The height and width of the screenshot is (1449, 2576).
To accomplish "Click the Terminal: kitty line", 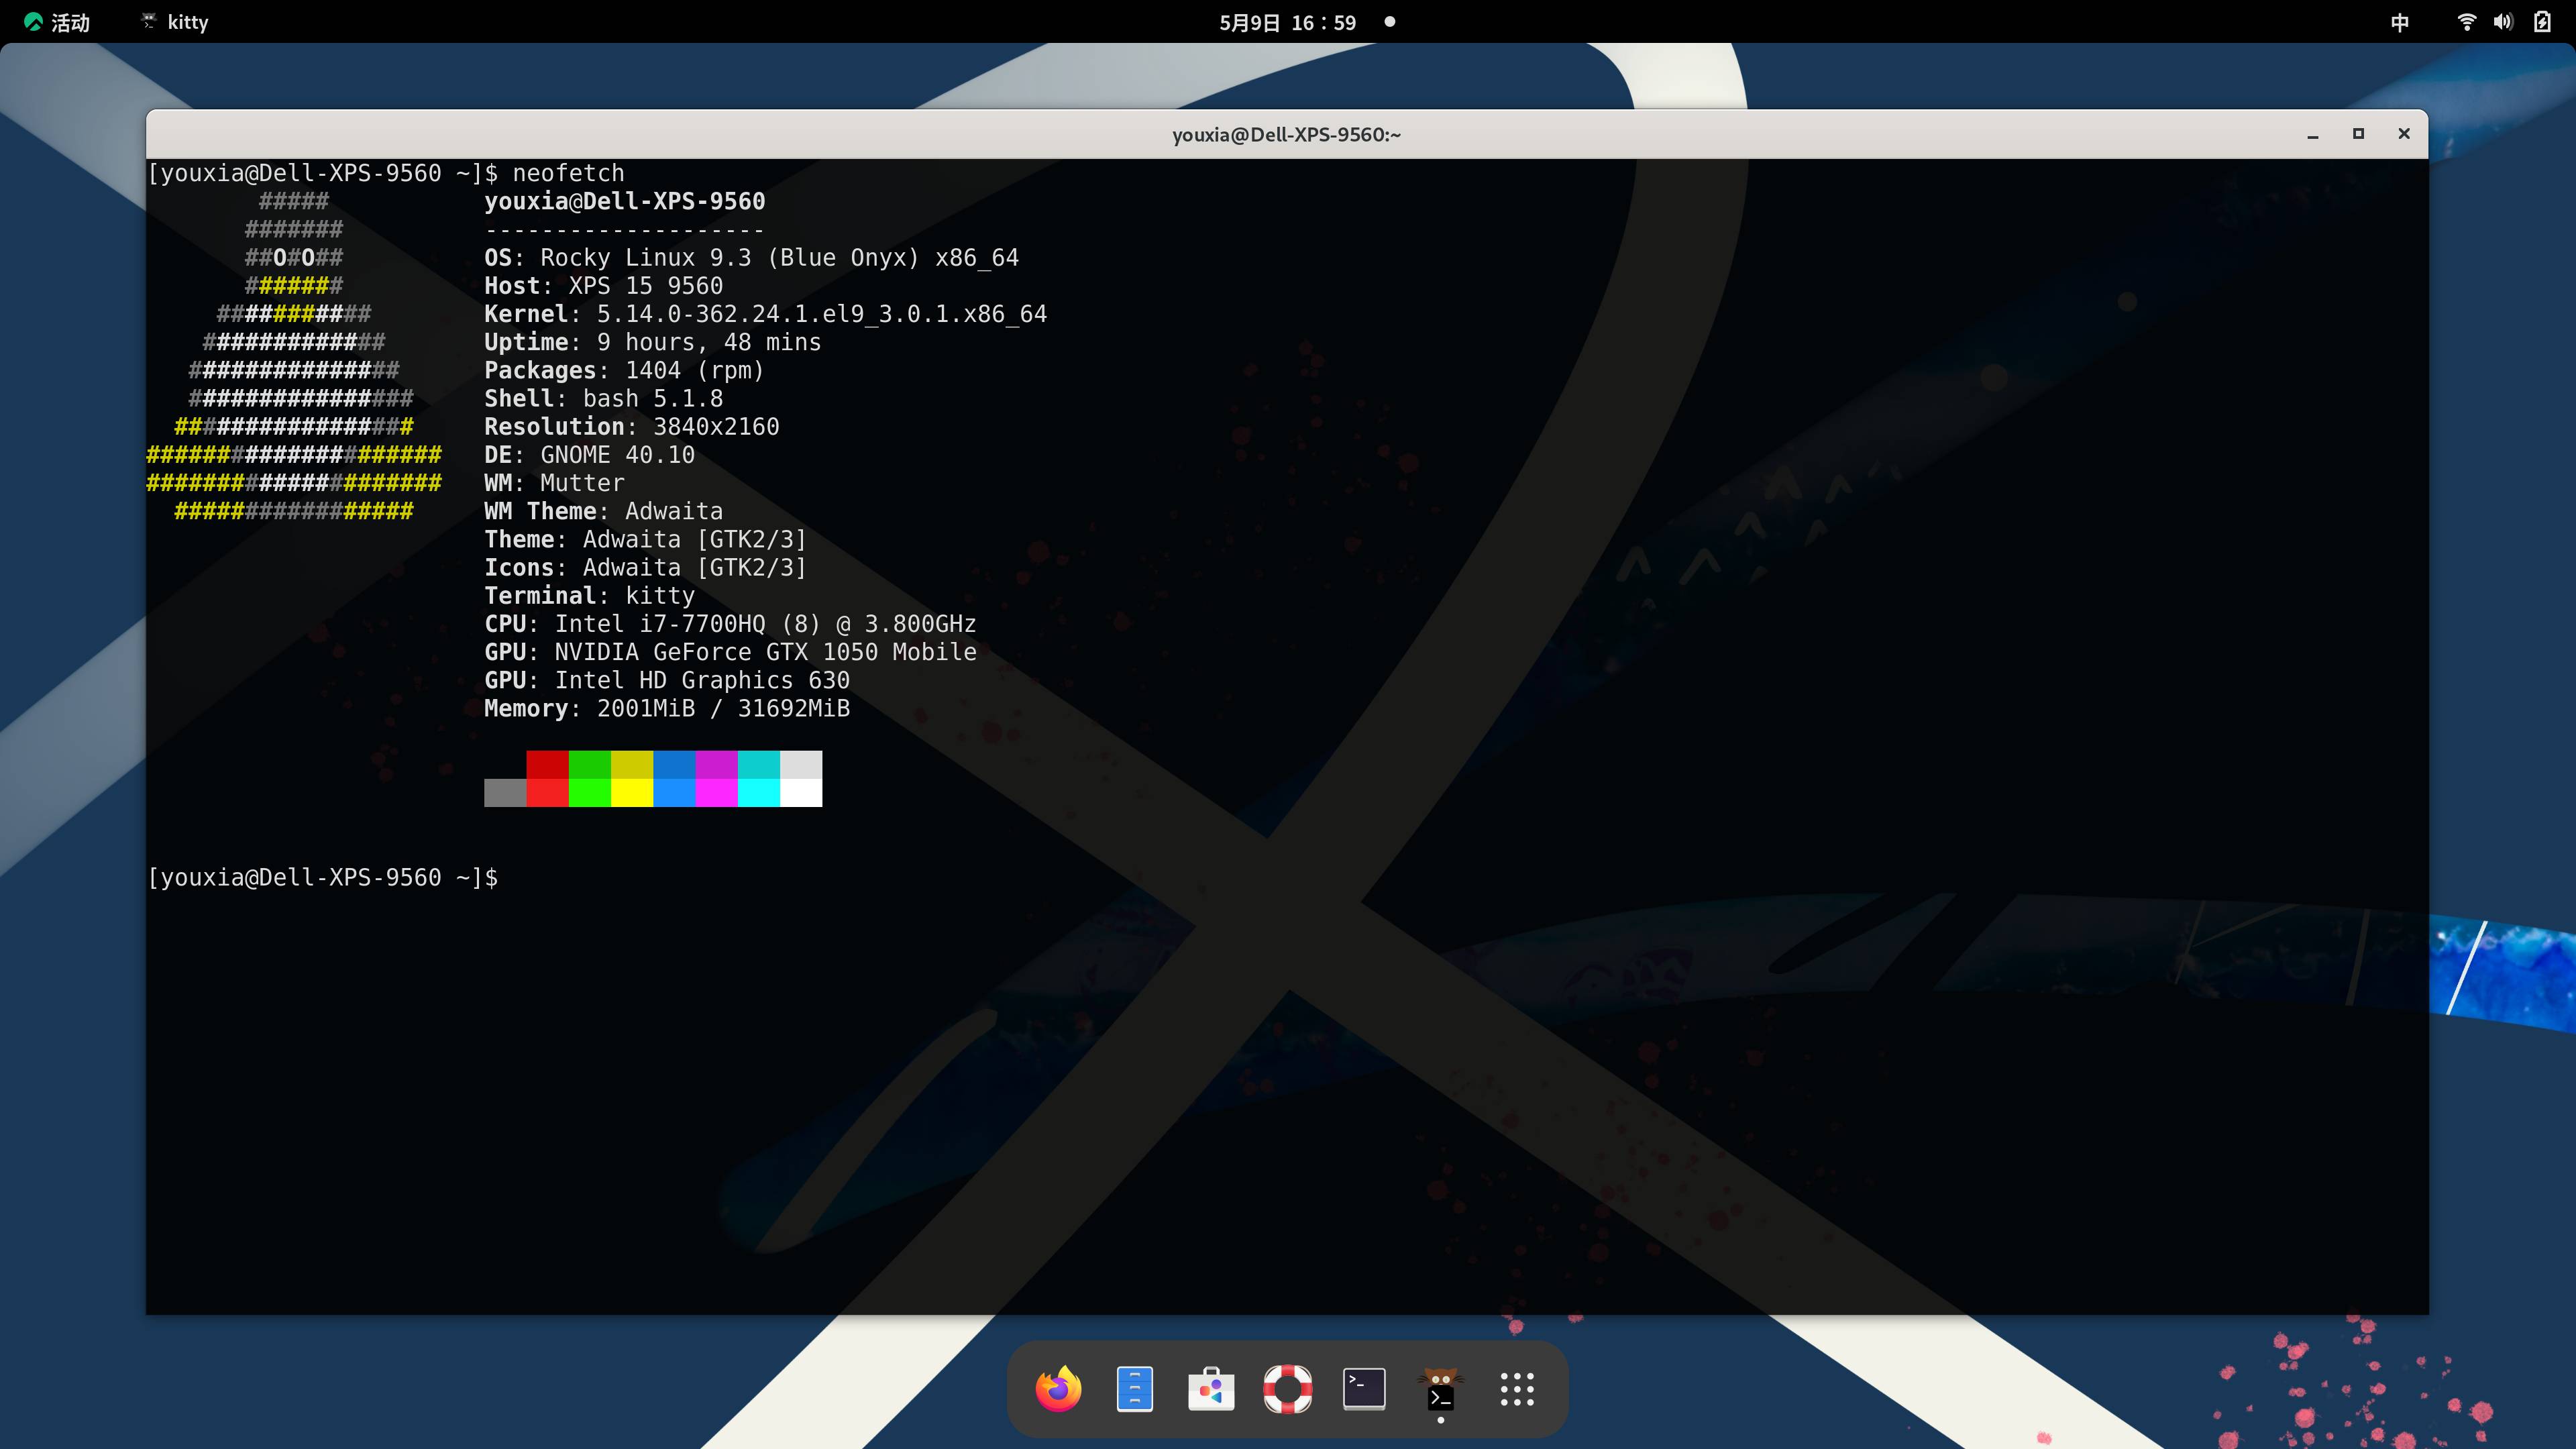I will [589, 596].
